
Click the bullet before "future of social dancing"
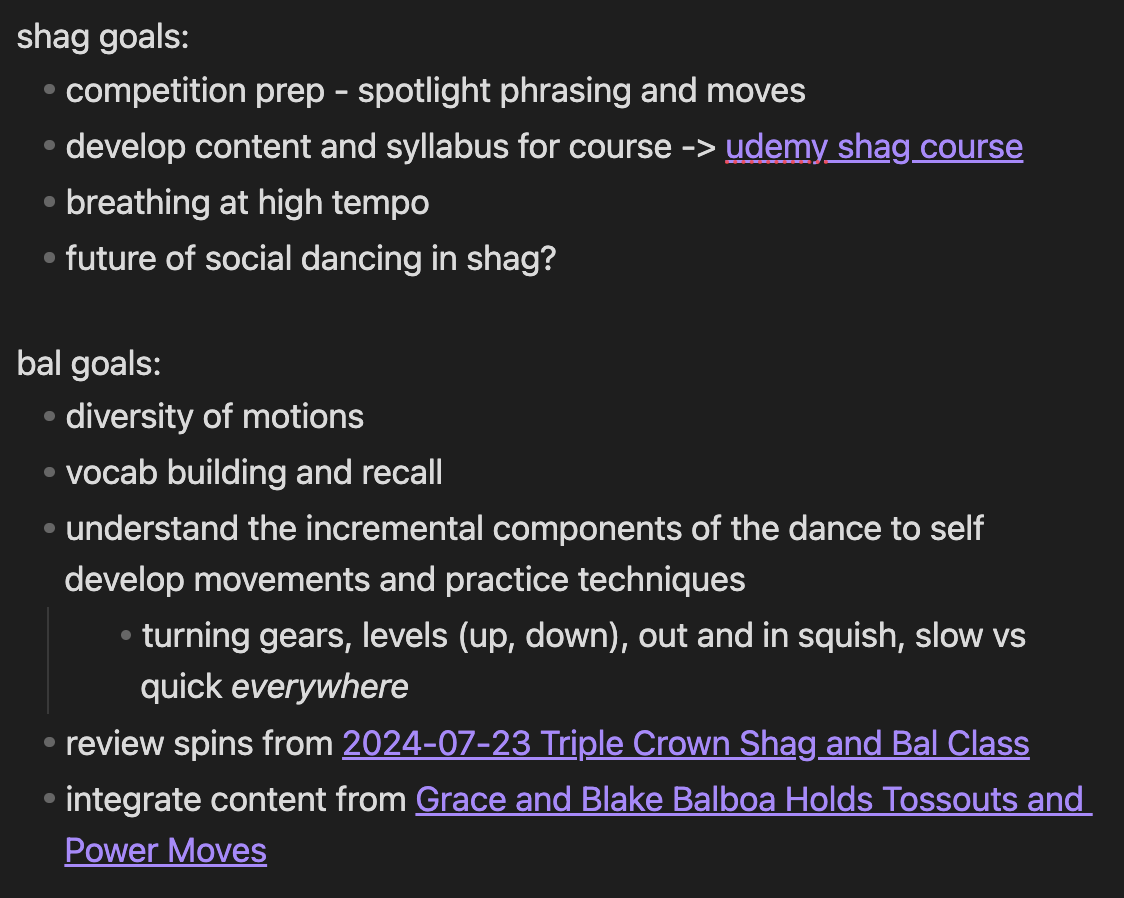[x=49, y=259]
